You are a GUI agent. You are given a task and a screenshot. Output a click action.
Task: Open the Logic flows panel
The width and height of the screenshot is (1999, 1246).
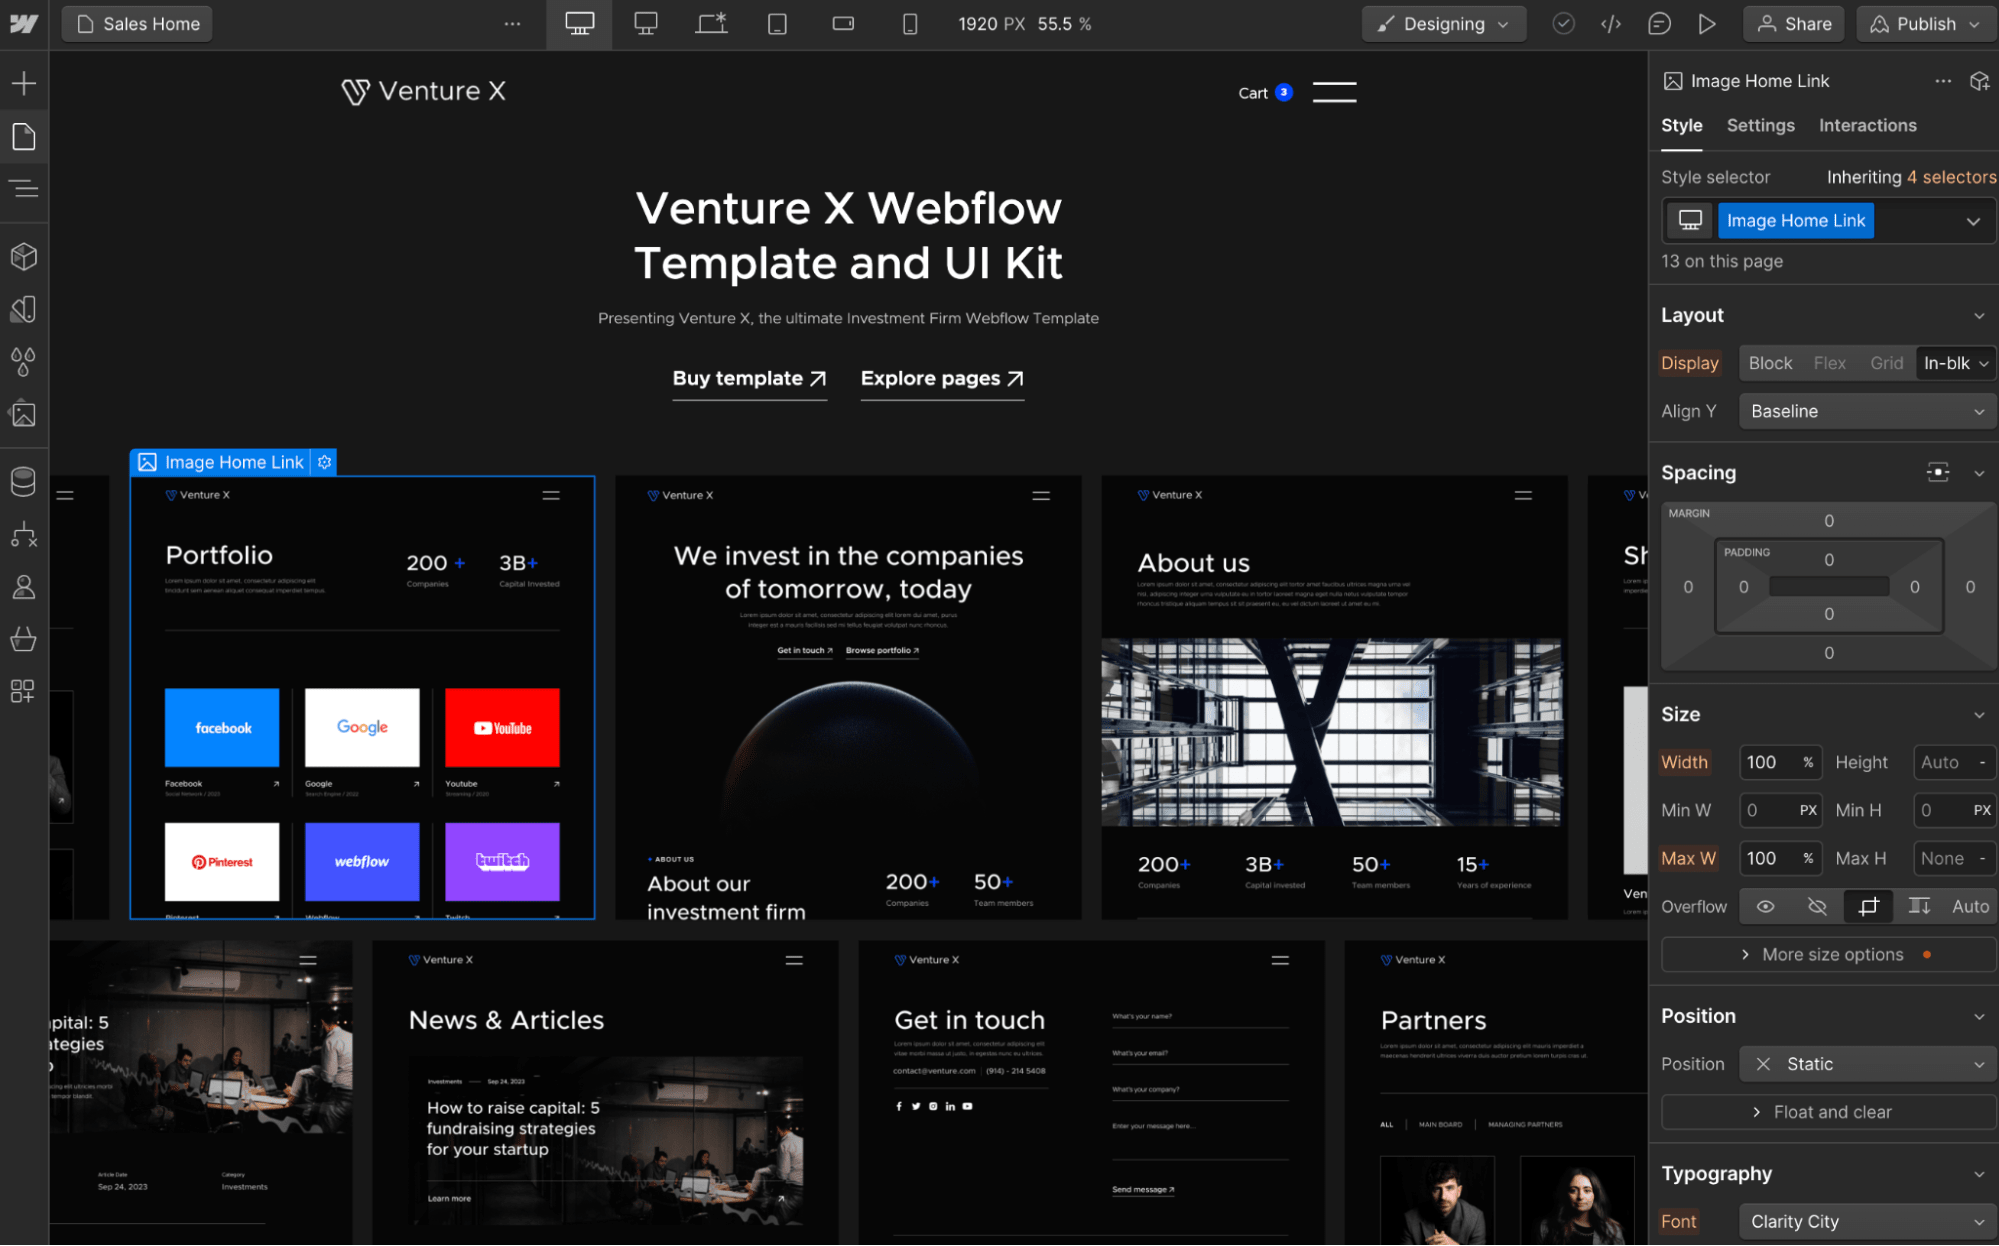coord(24,535)
